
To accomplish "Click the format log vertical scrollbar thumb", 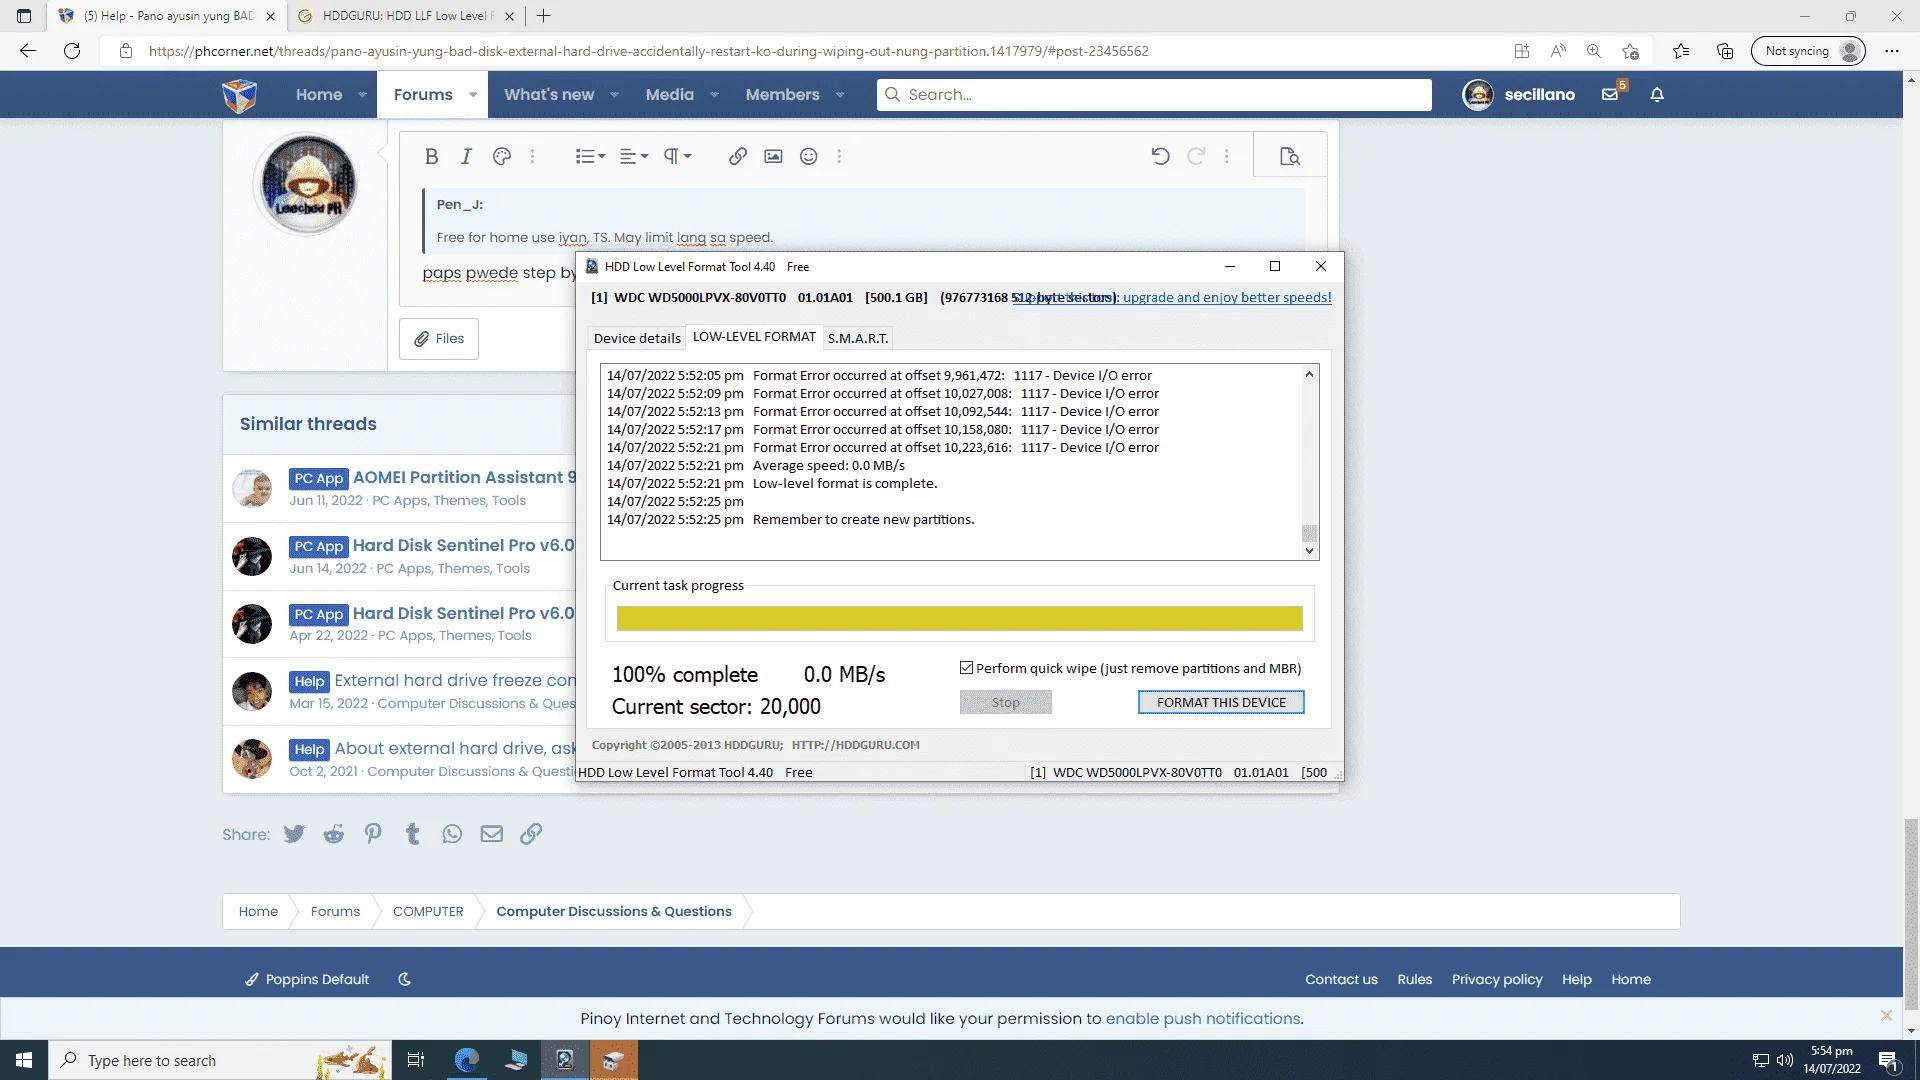I will click(1309, 533).
